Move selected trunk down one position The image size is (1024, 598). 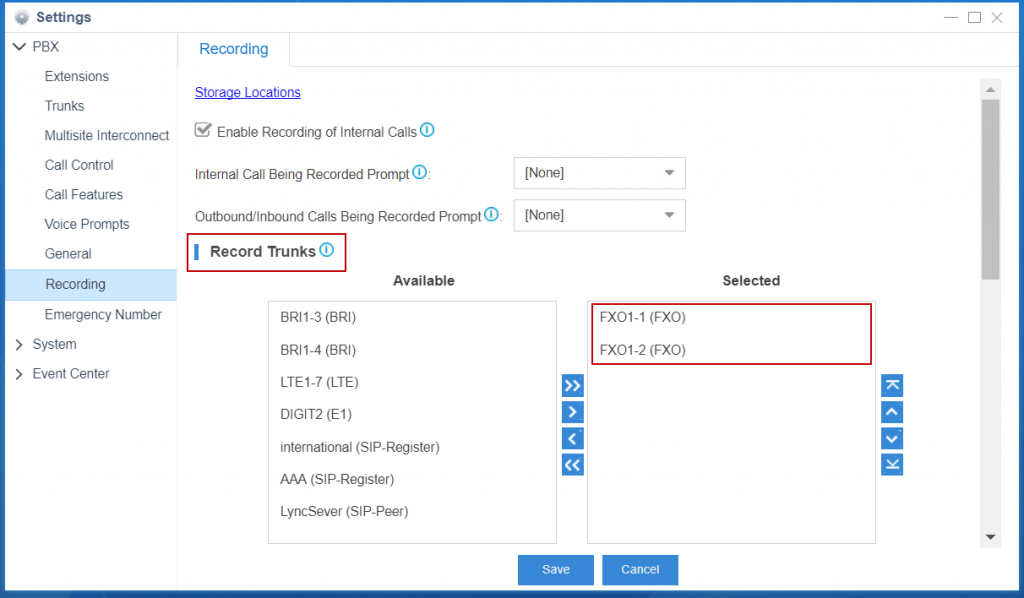(892, 438)
